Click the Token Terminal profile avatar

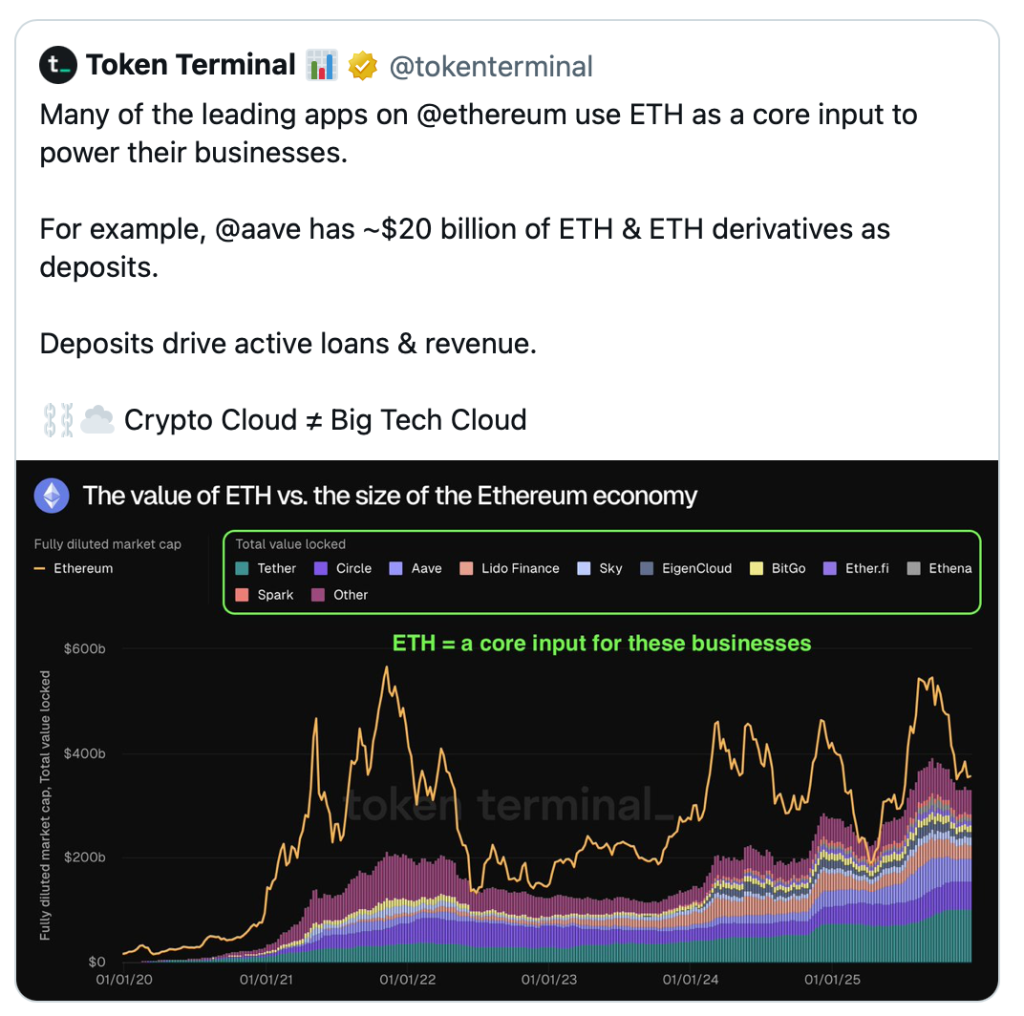tap(59, 66)
